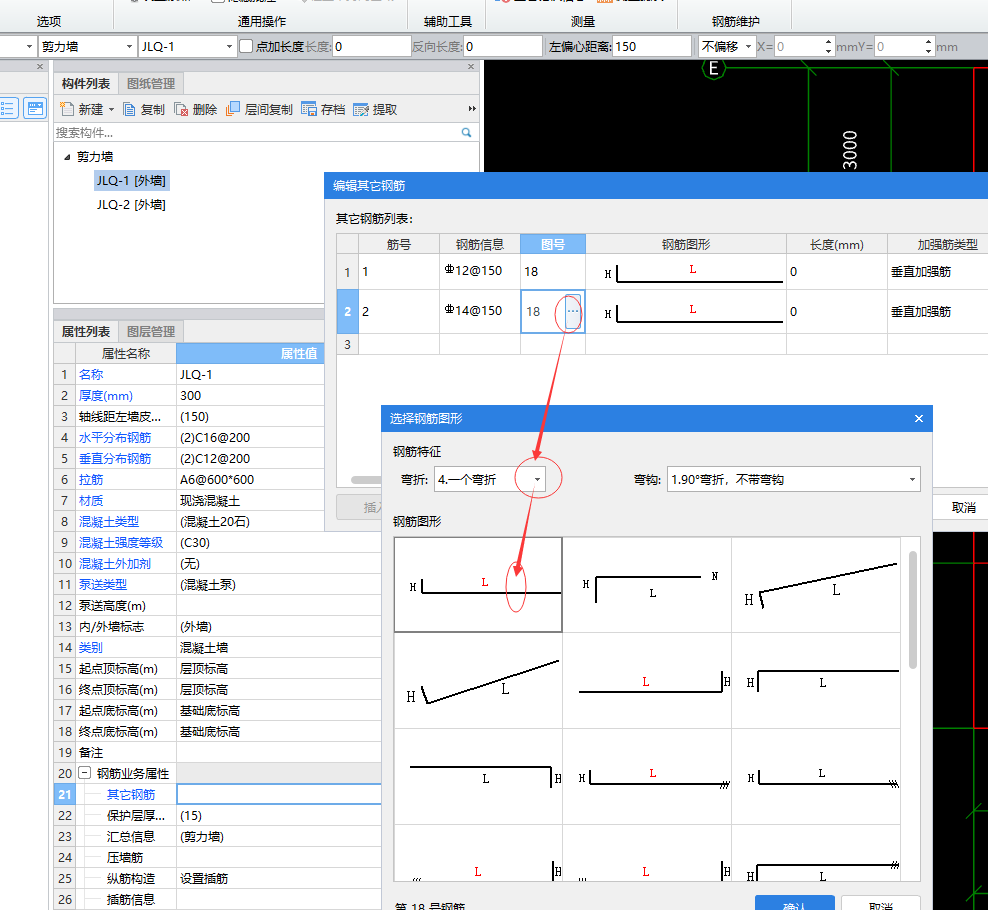The height and width of the screenshot is (910, 988).
Task: Click the rebar shape list vertical scrollbar
Action: coord(913,610)
